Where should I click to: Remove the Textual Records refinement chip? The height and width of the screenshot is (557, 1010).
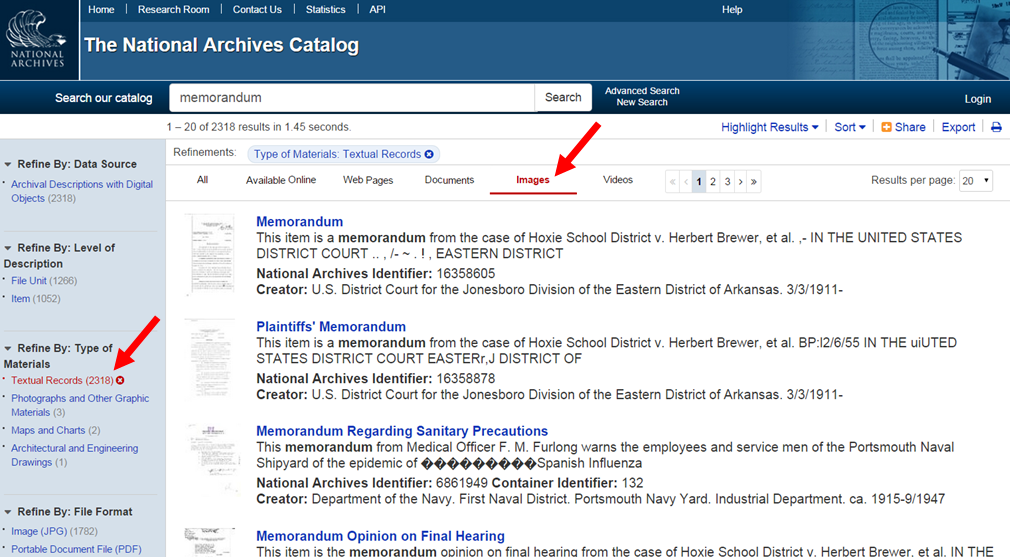pos(429,155)
